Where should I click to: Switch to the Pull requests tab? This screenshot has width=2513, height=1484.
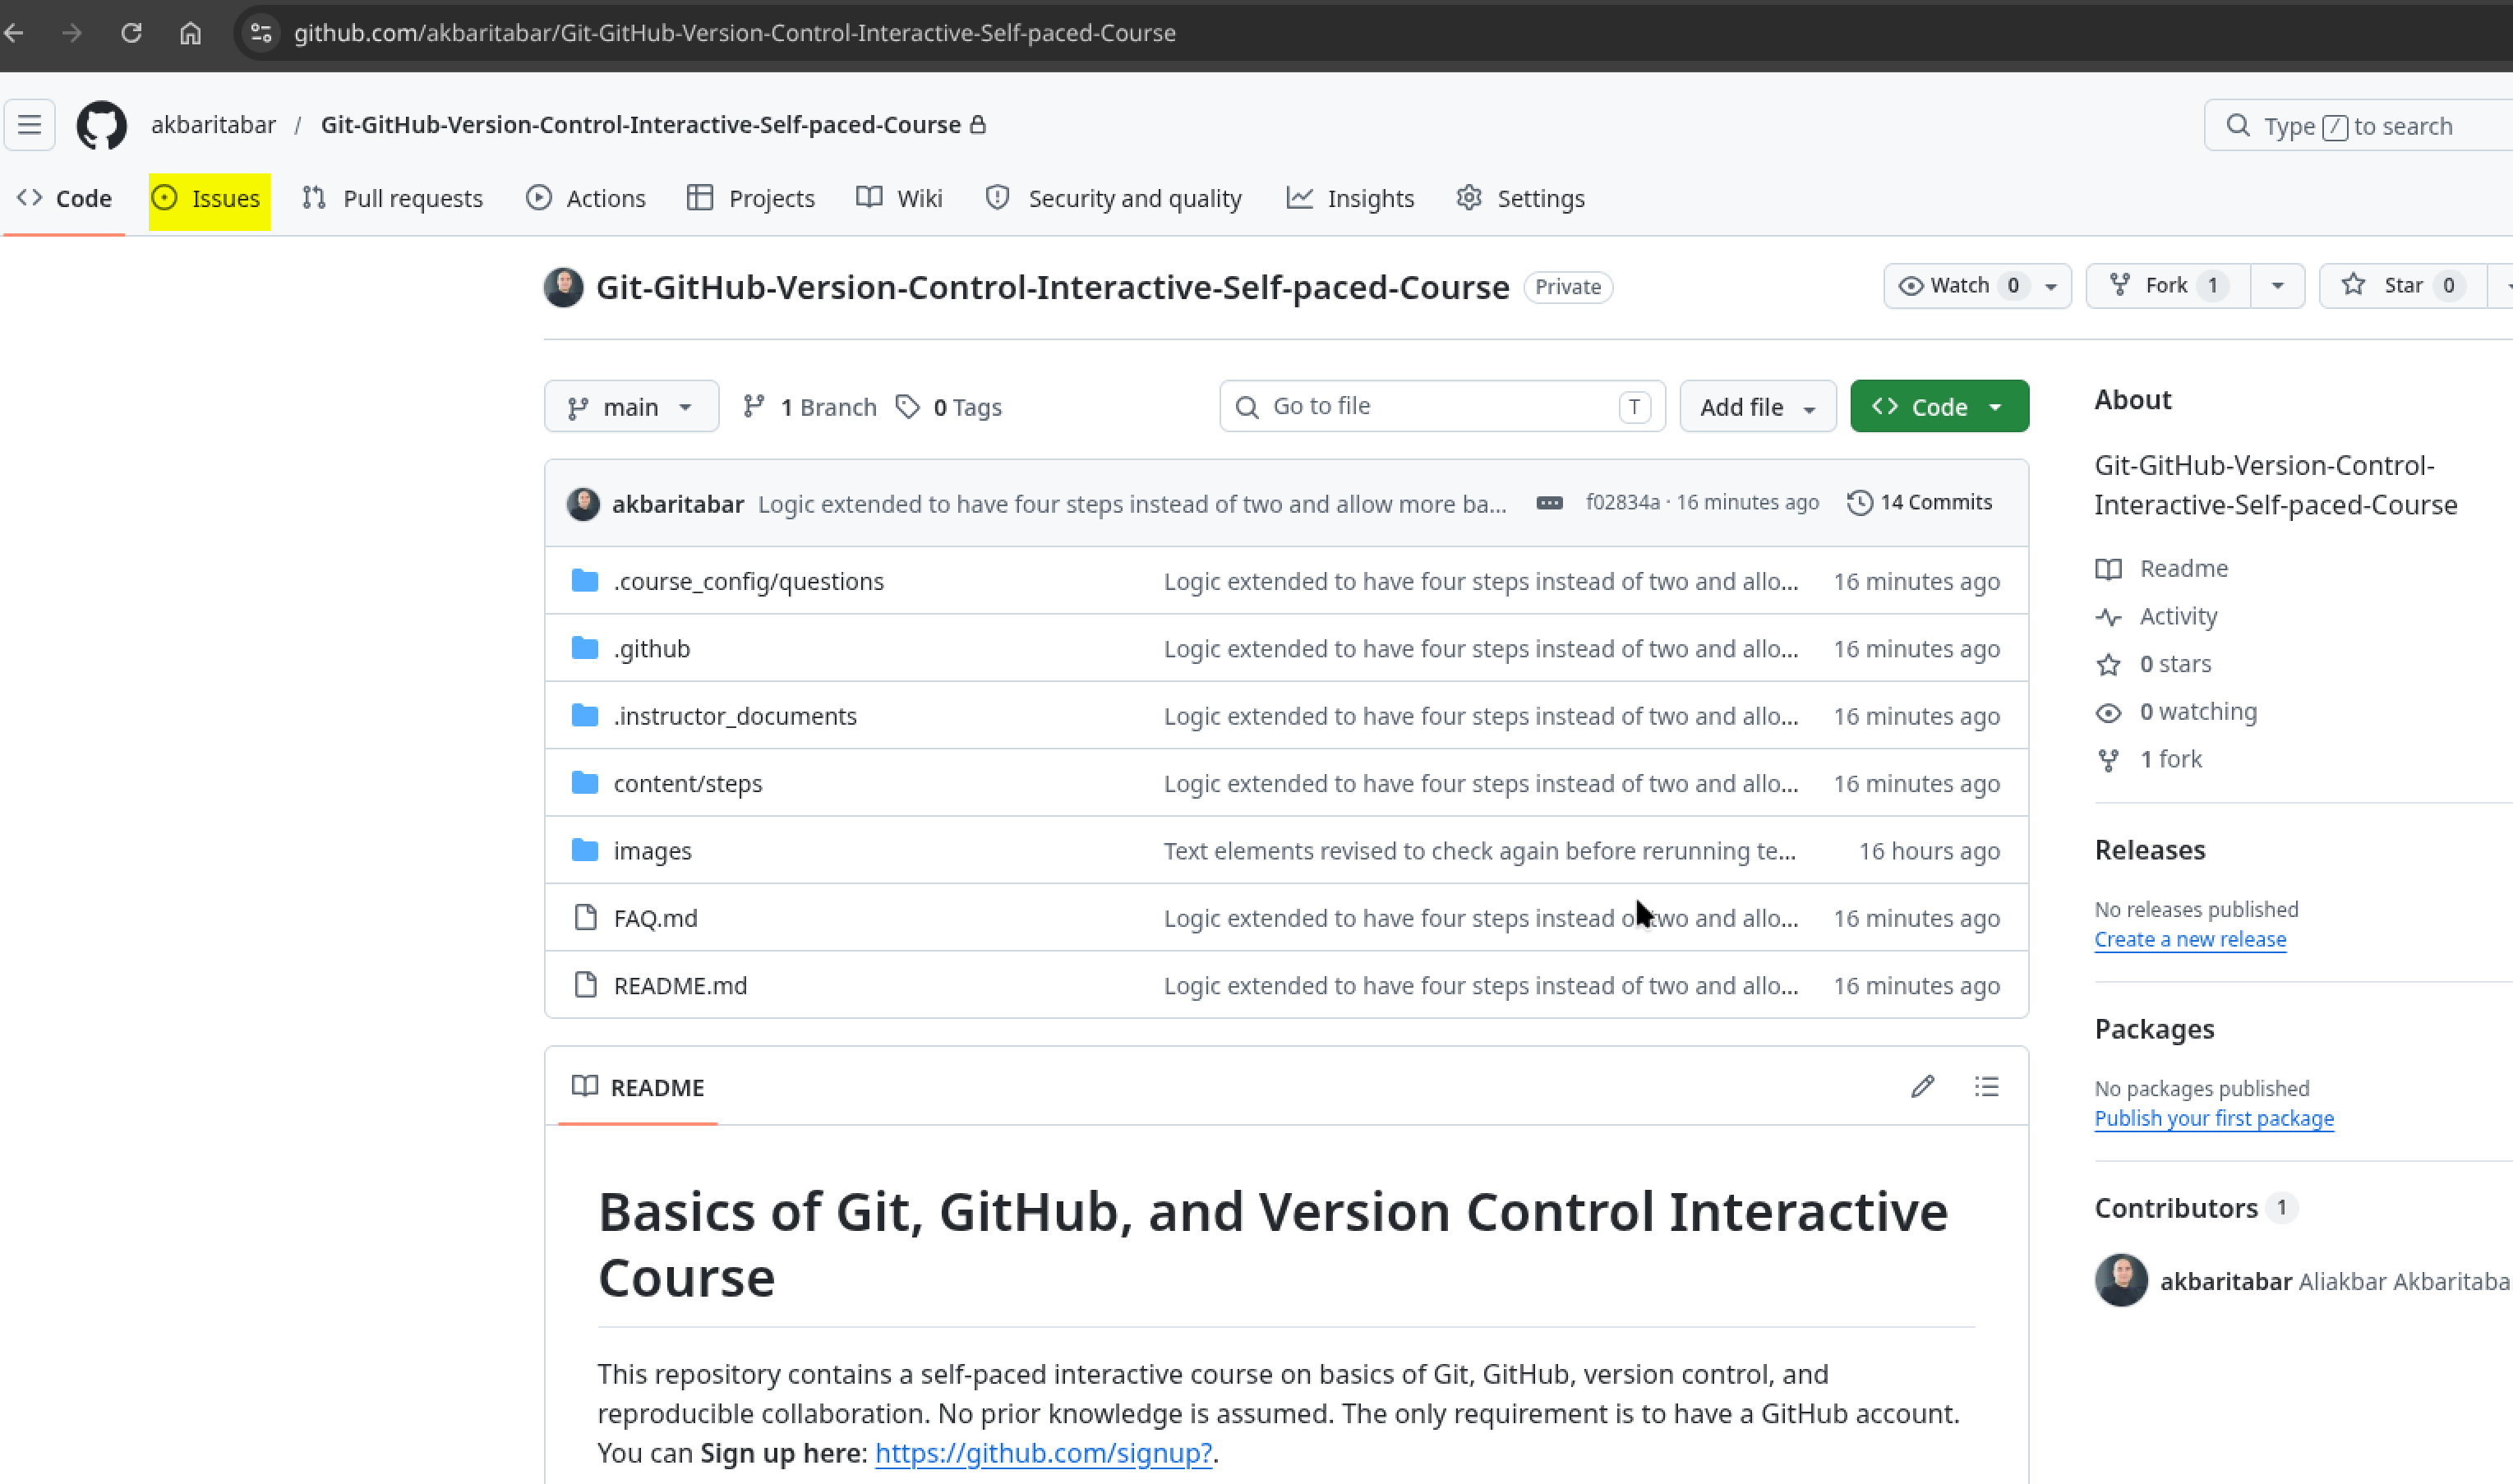(x=392, y=198)
